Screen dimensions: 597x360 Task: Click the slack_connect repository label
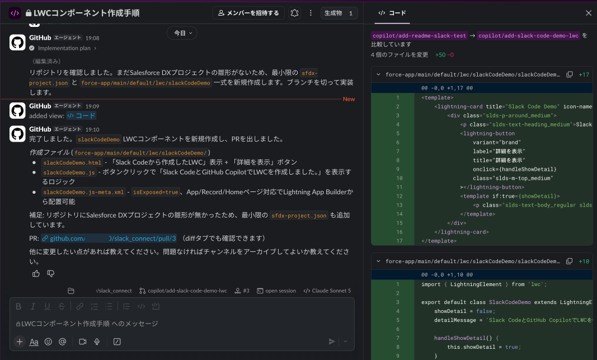114,291
